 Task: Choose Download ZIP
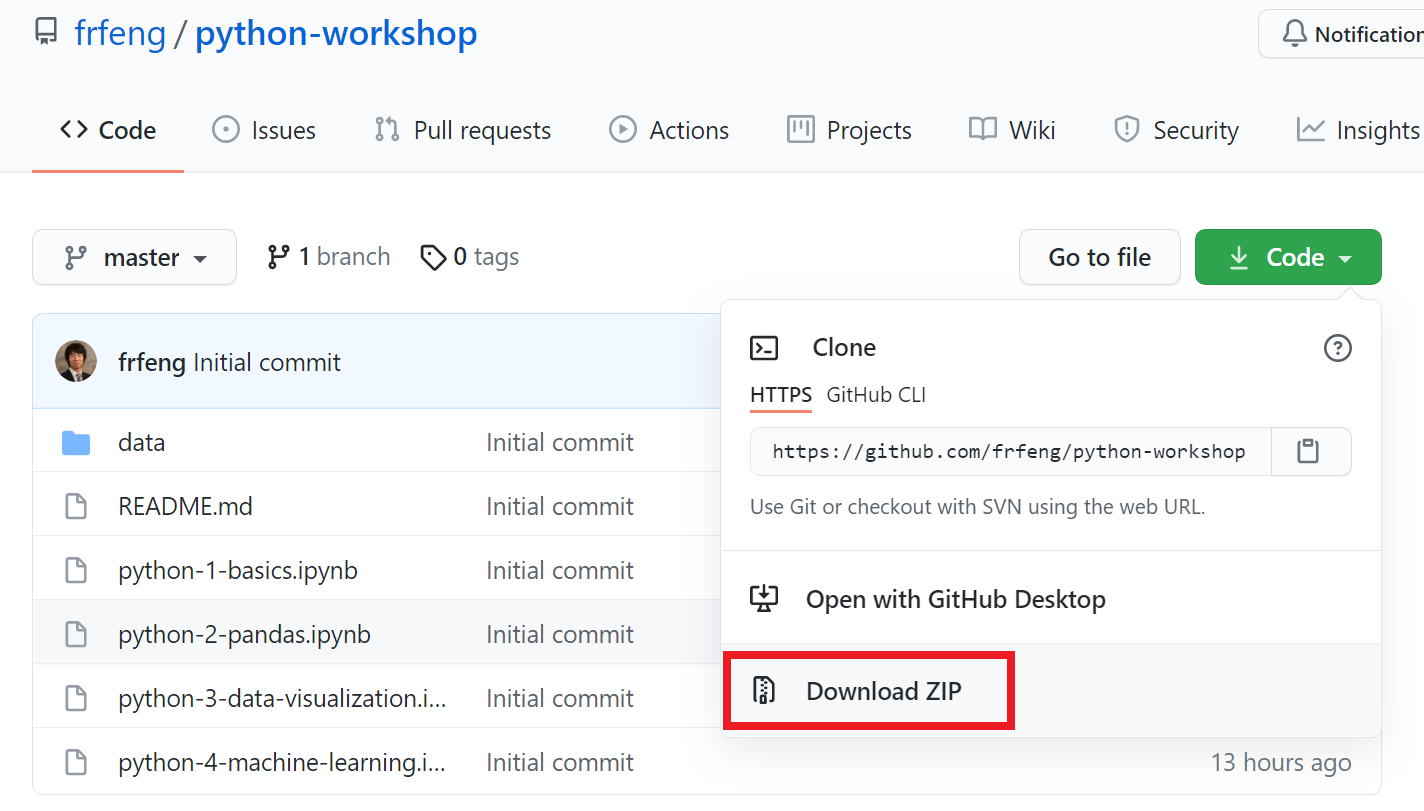pyautogui.click(x=1051, y=691)
